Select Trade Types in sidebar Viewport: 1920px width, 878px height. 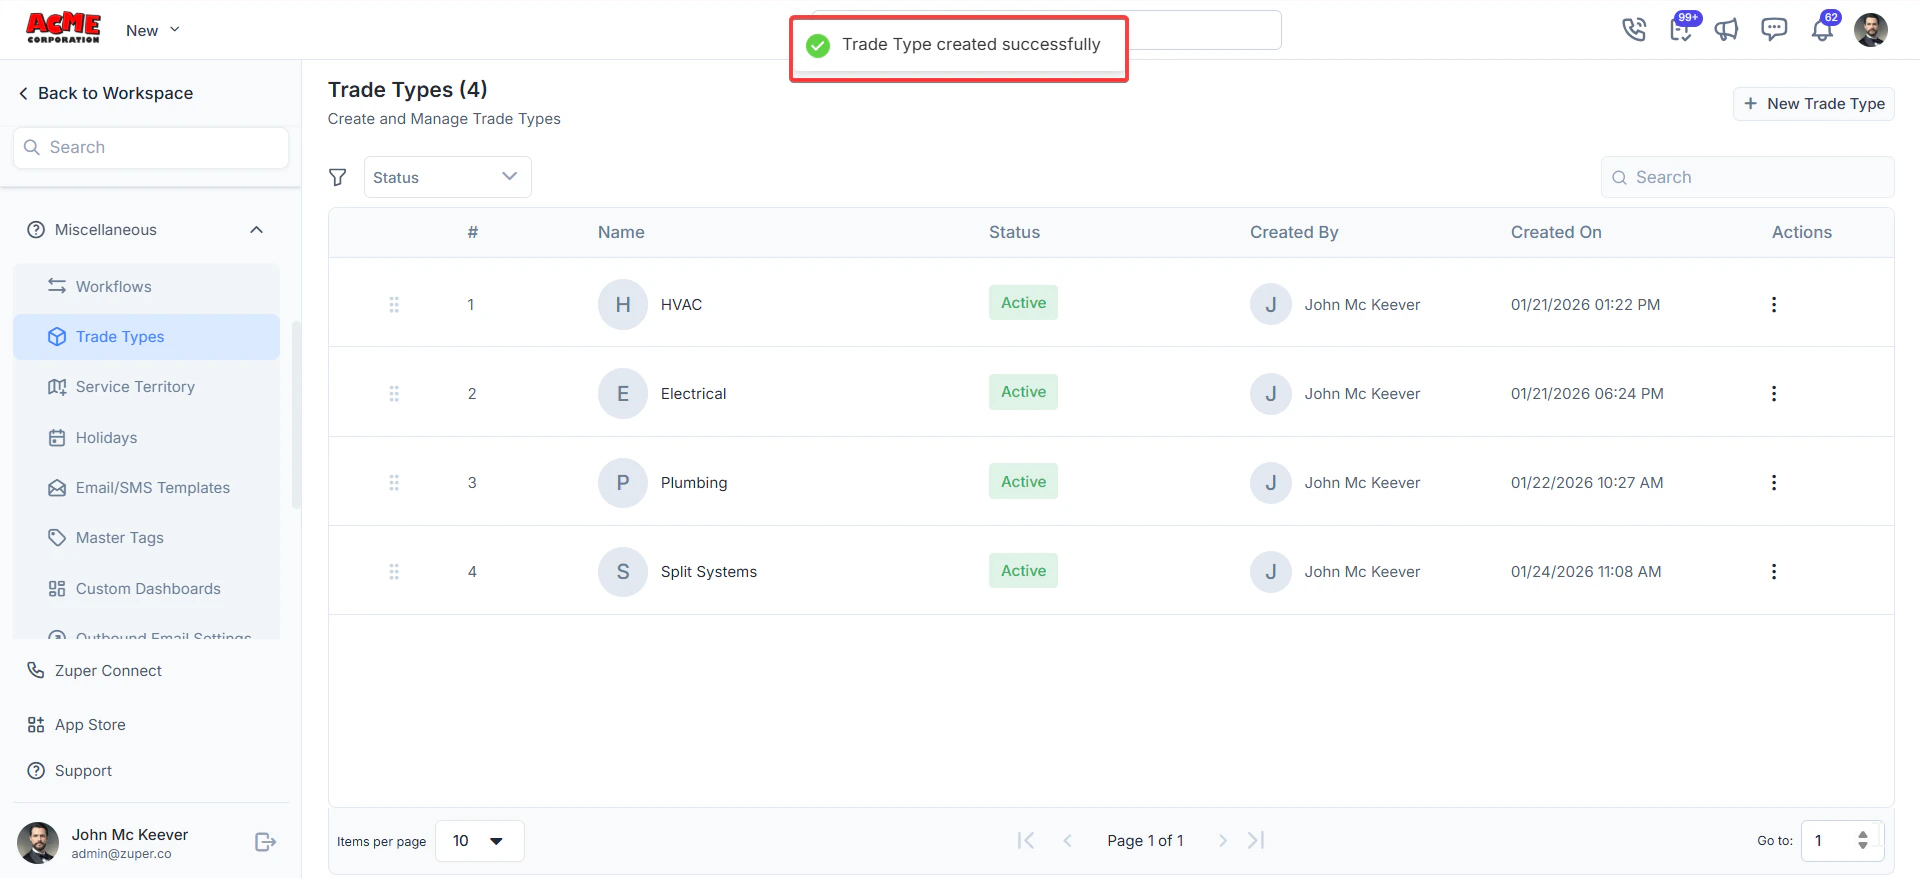[146, 337]
